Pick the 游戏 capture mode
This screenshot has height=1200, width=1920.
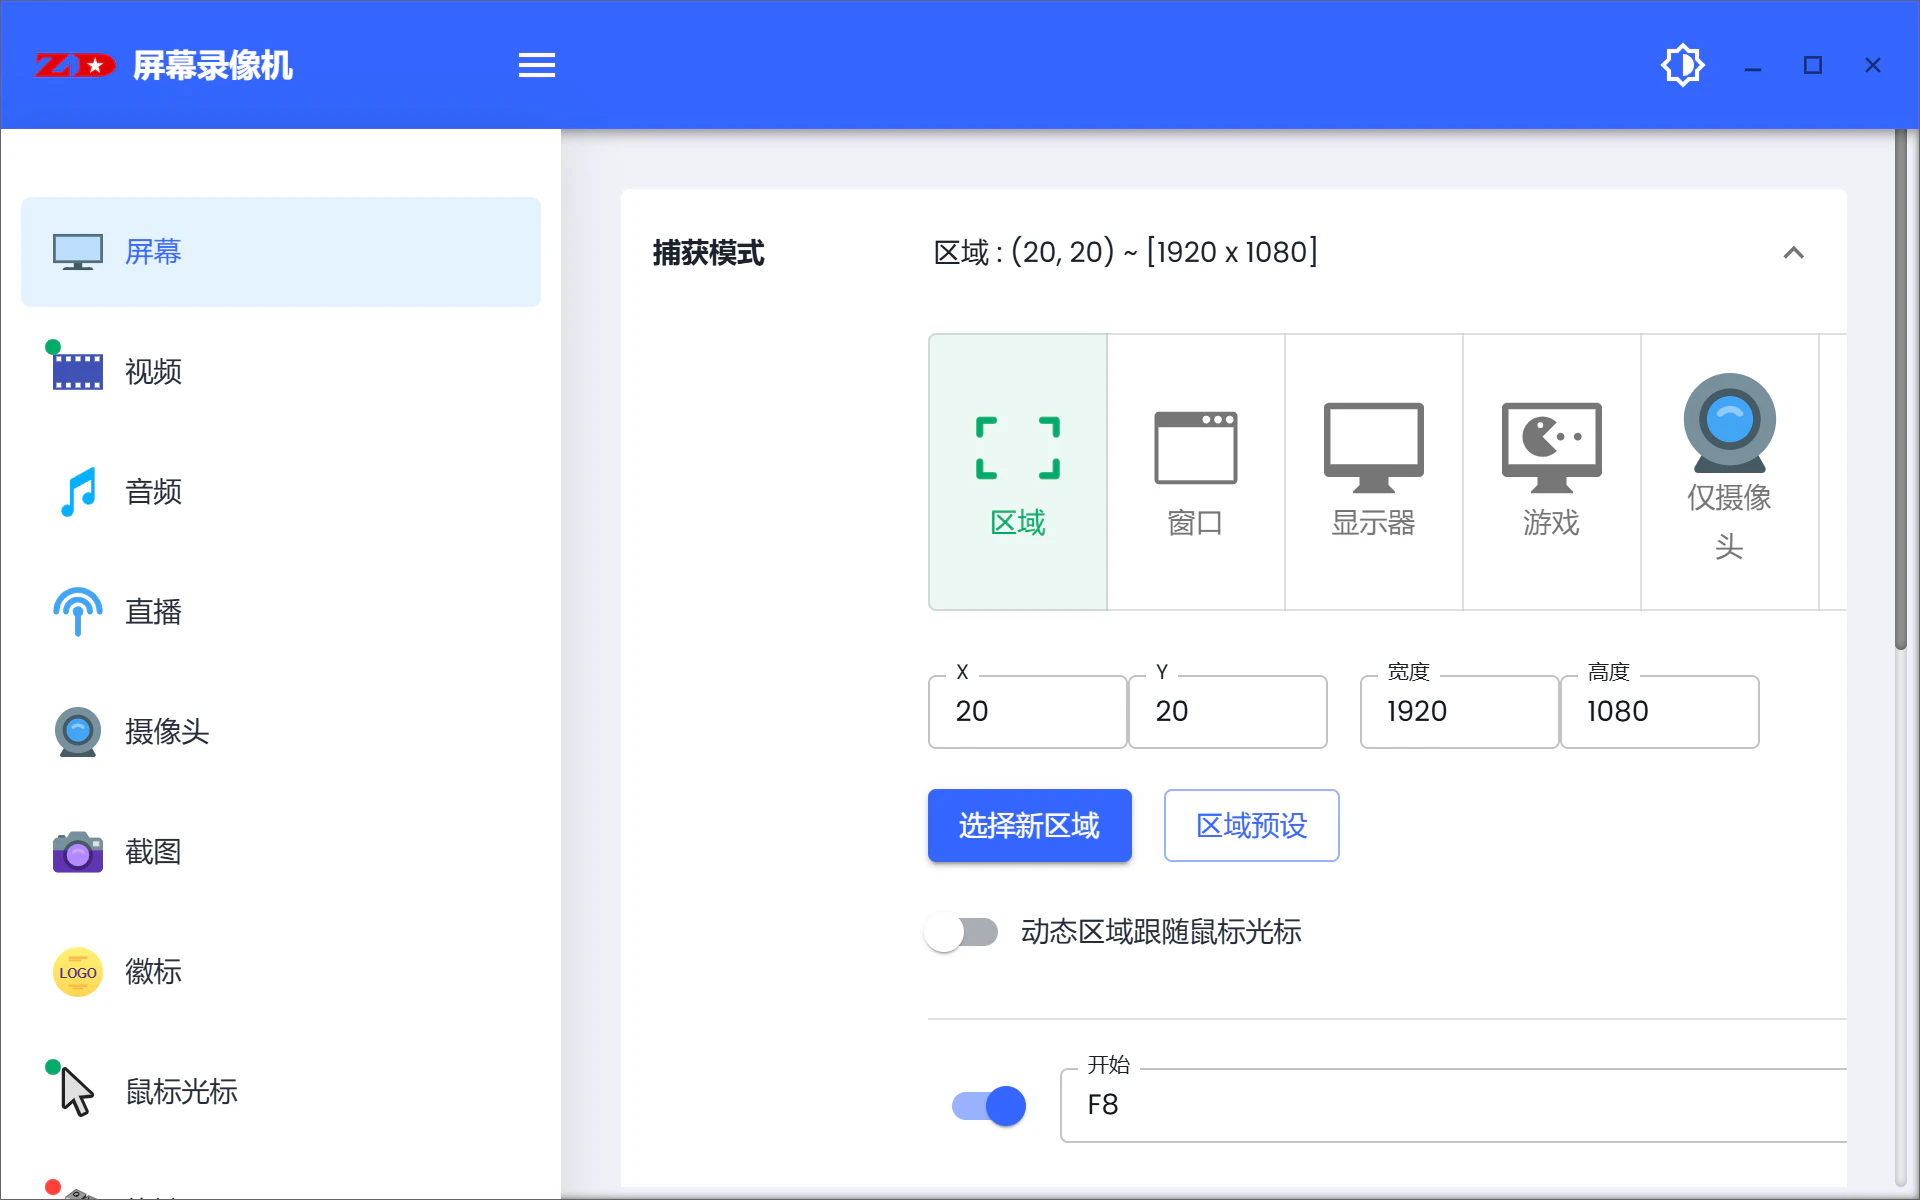coord(1551,472)
